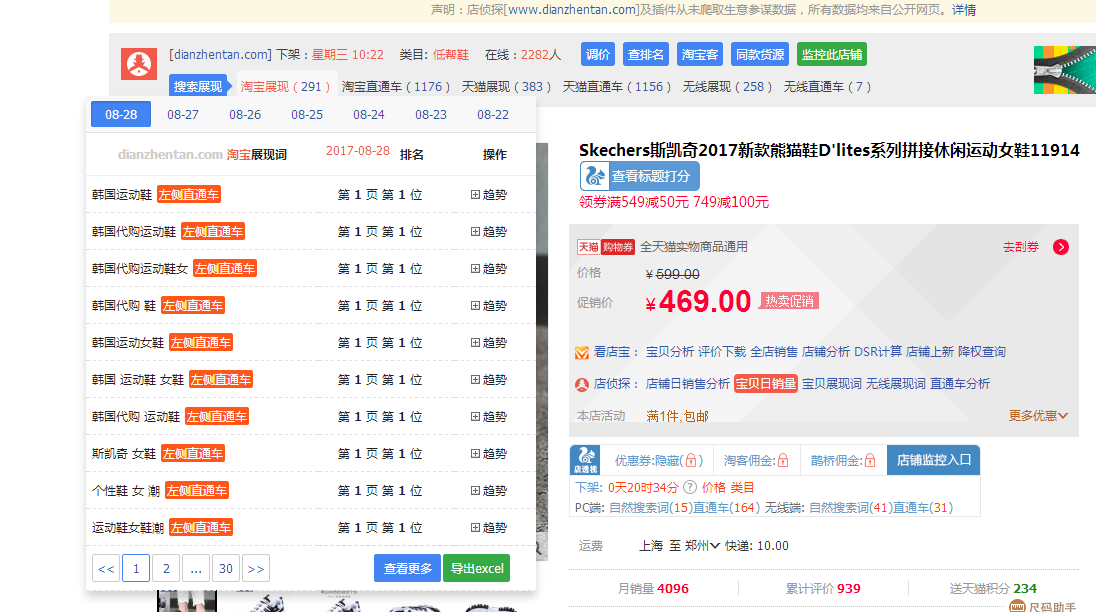Click the 店透视 squirrel logo icon
This screenshot has width=1096, height=612.
pos(585,460)
